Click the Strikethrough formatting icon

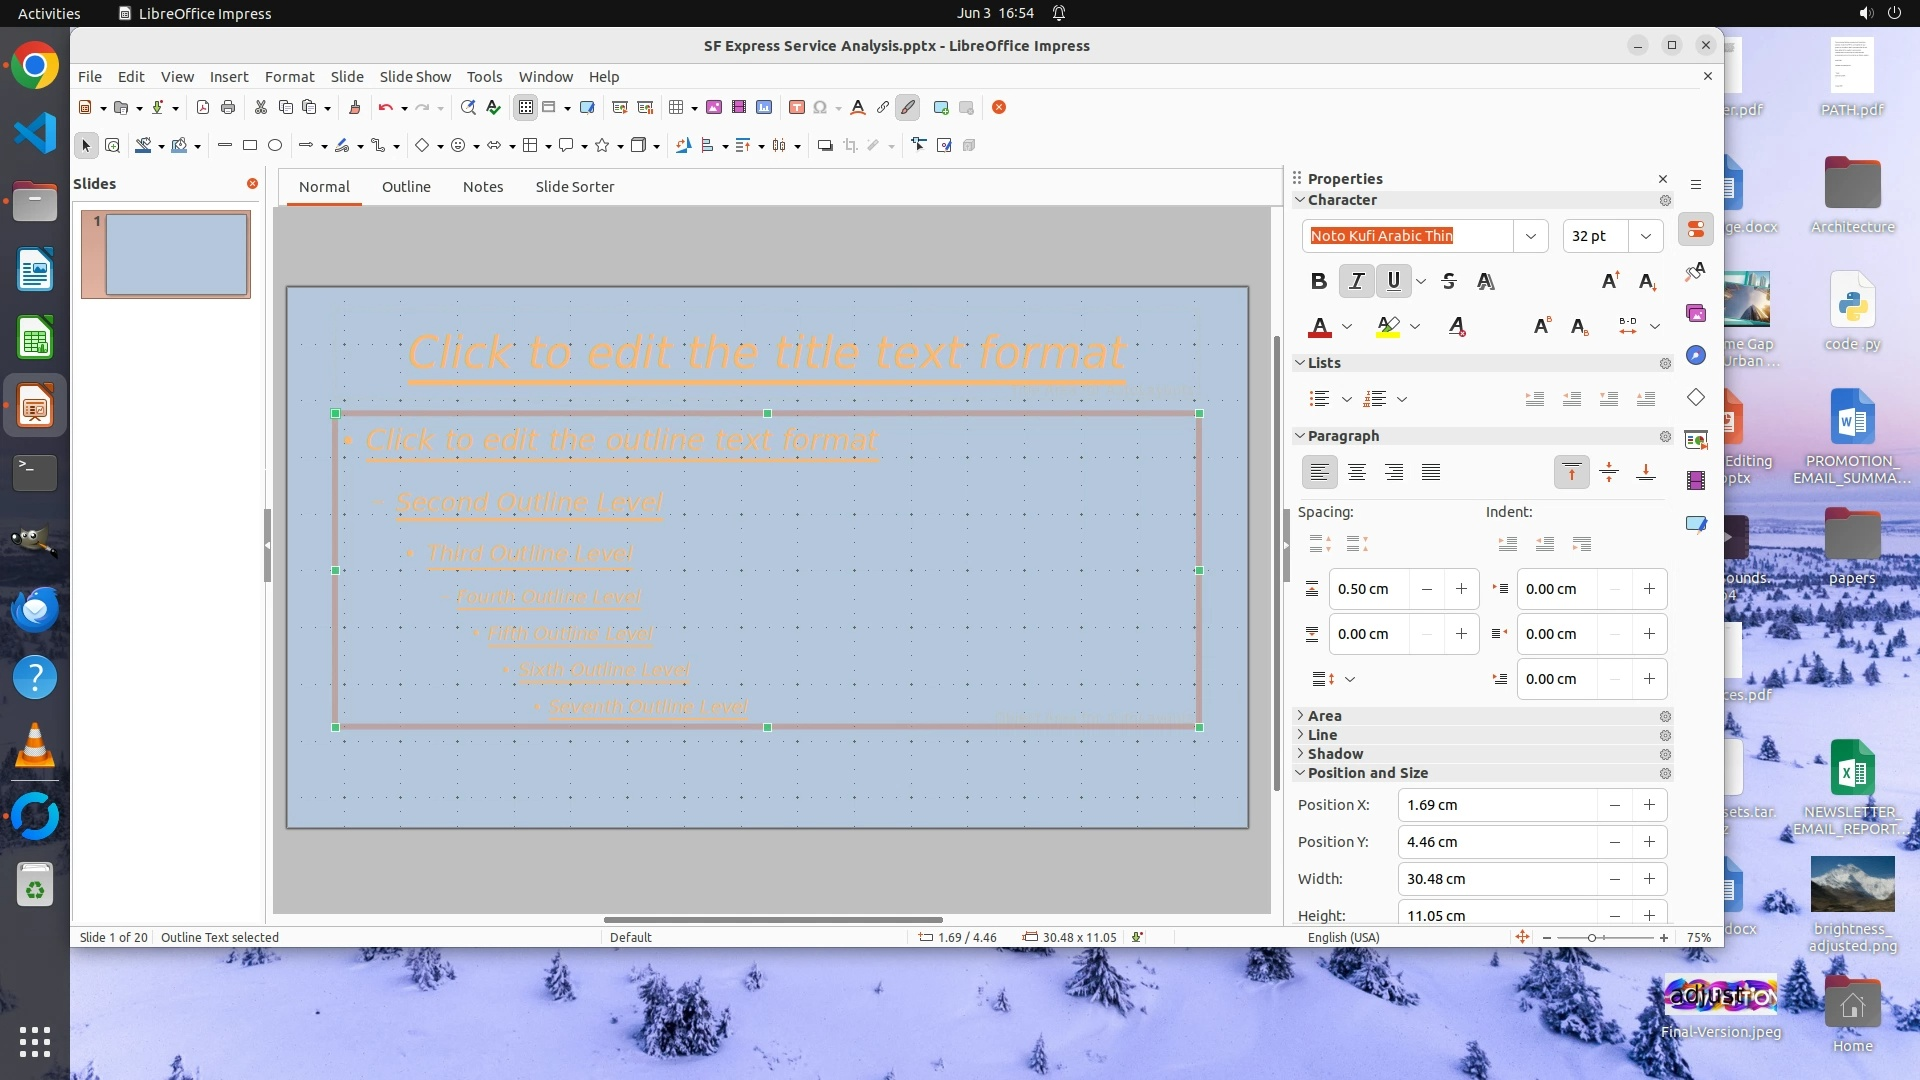coord(1449,282)
